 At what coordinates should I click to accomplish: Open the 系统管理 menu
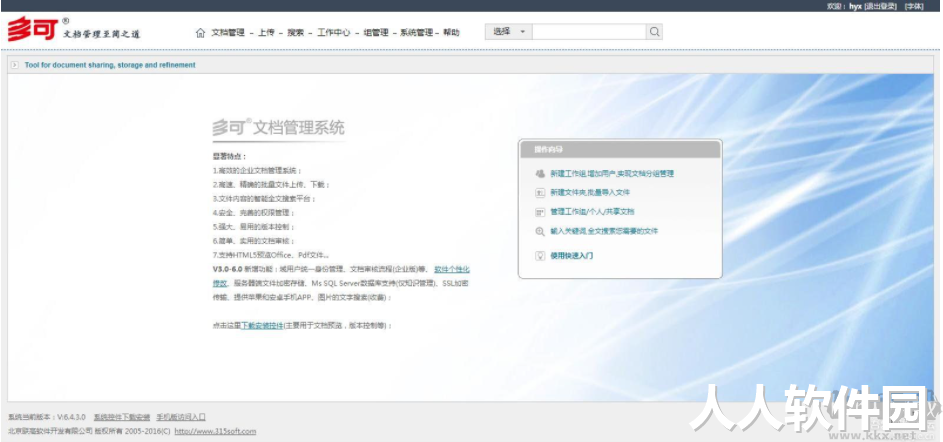[416, 32]
